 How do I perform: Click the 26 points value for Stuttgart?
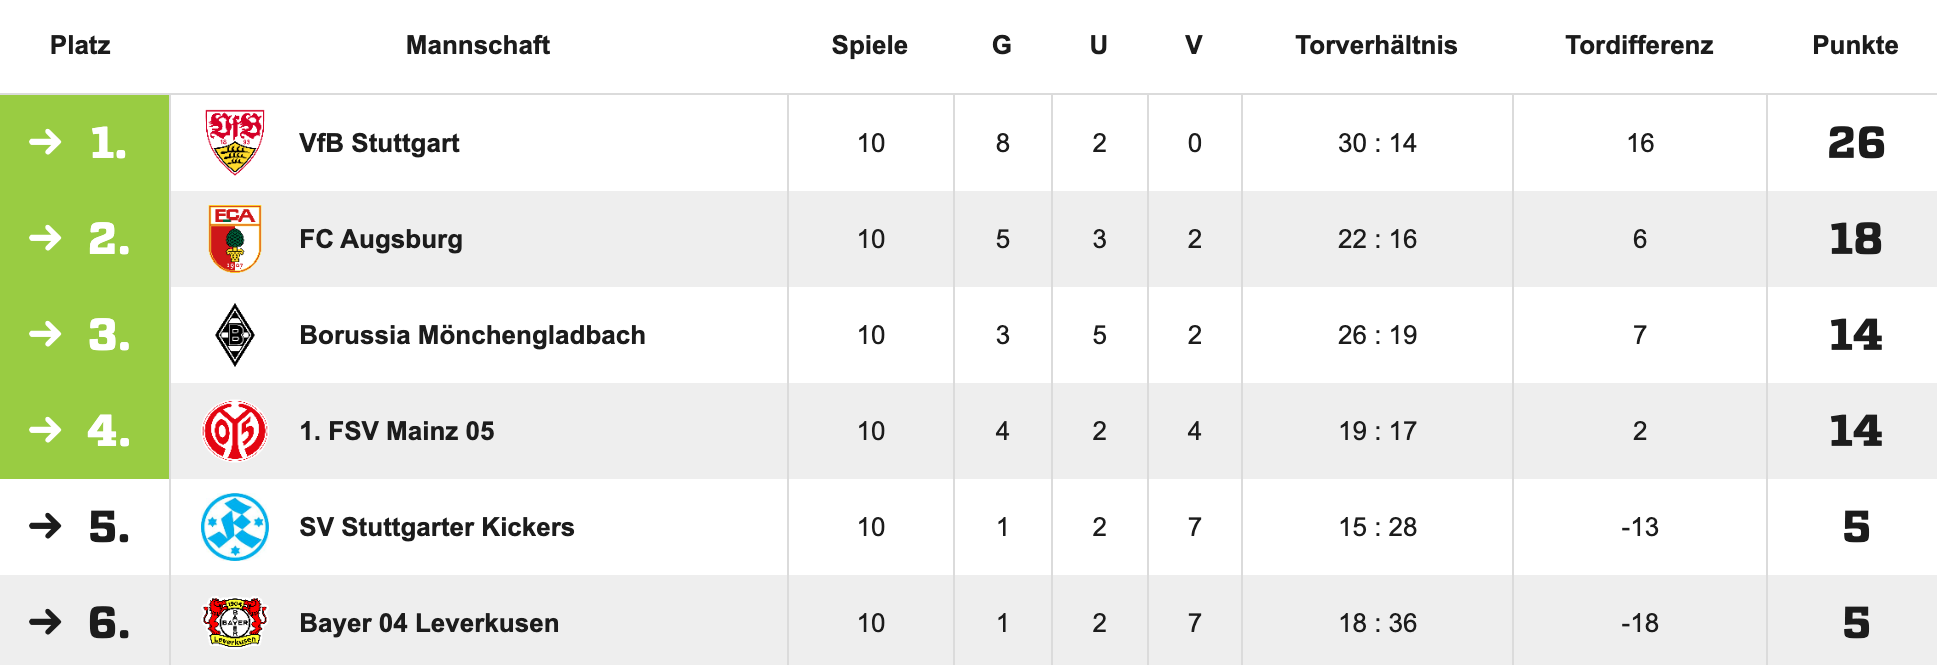coord(1856,143)
